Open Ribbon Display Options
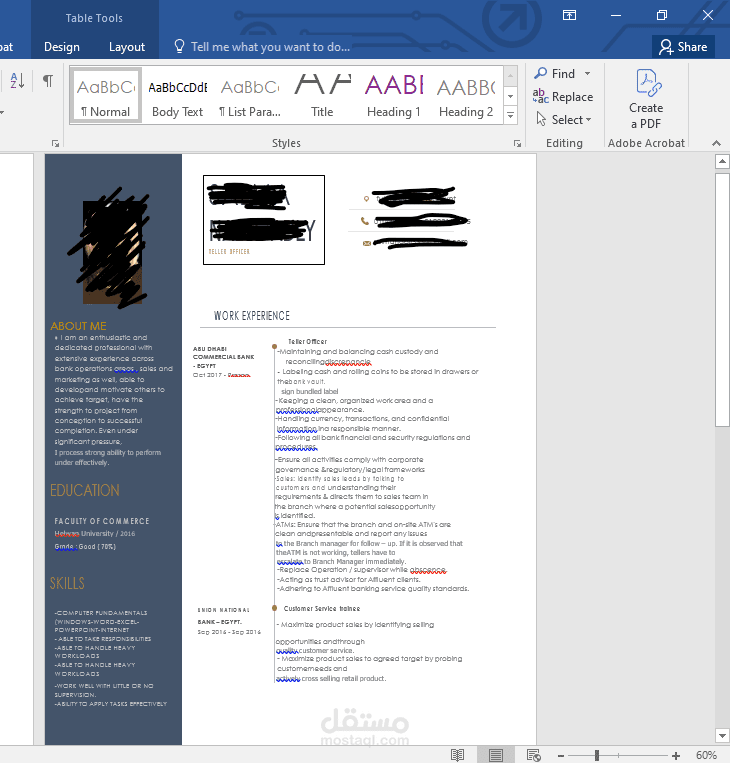This screenshot has height=763, width=730. 569,15
